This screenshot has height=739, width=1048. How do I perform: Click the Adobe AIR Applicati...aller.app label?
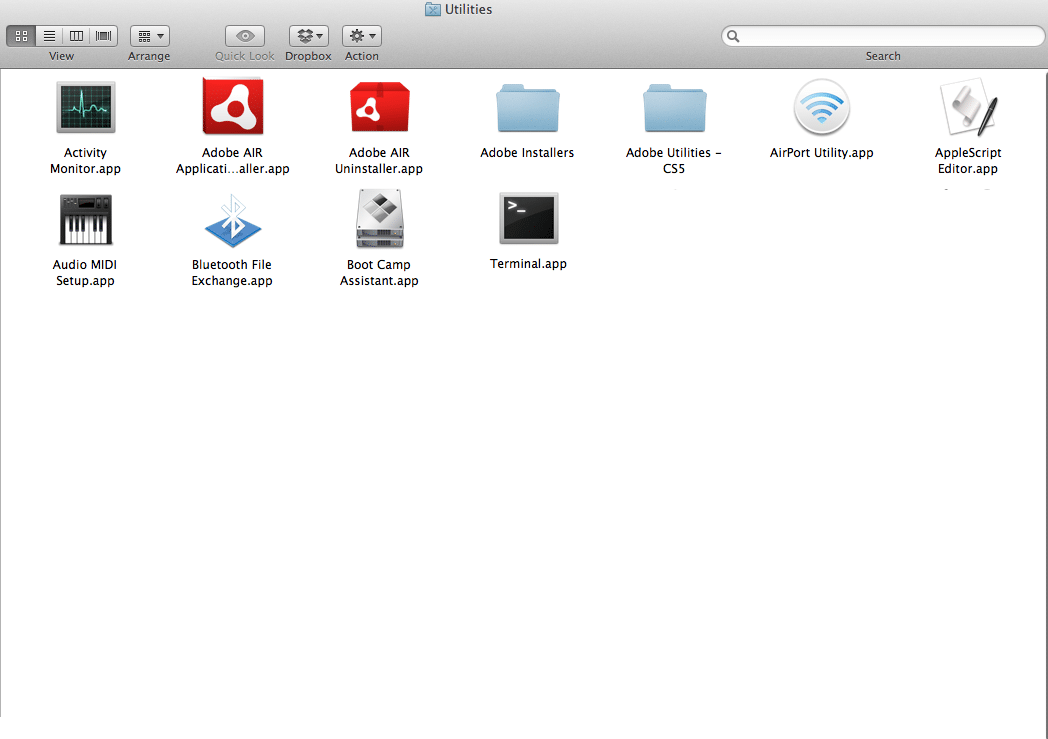[233, 161]
